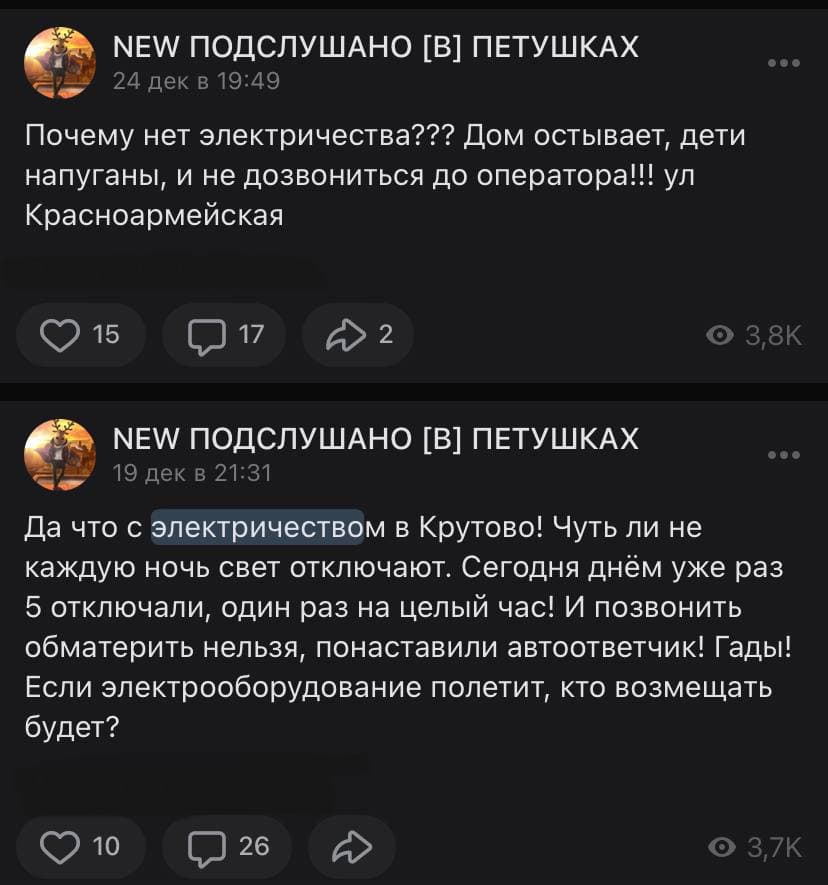The width and height of the screenshot is (828, 885).
Task: Open the post text about ул Красноармейская
Action: point(385,175)
